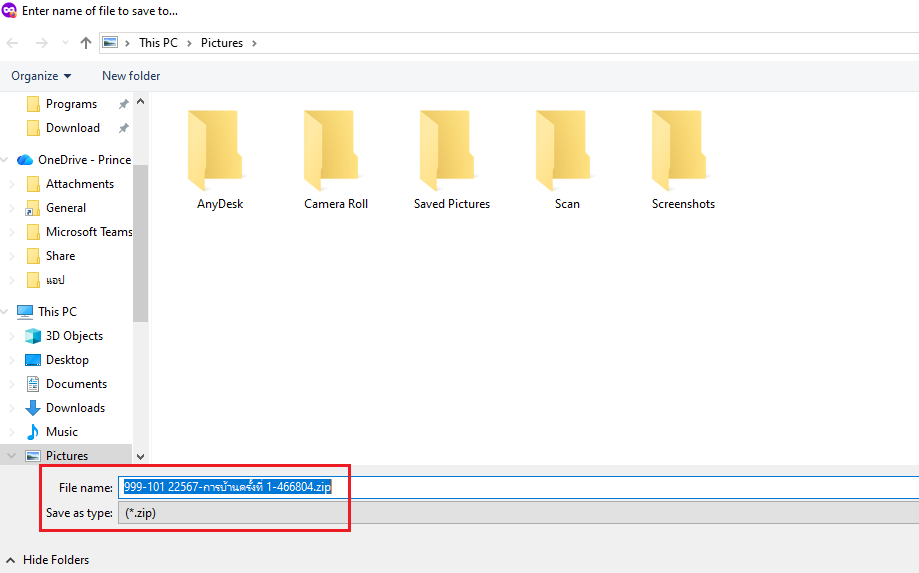Select Downloads in the navigation pane

tap(75, 408)
